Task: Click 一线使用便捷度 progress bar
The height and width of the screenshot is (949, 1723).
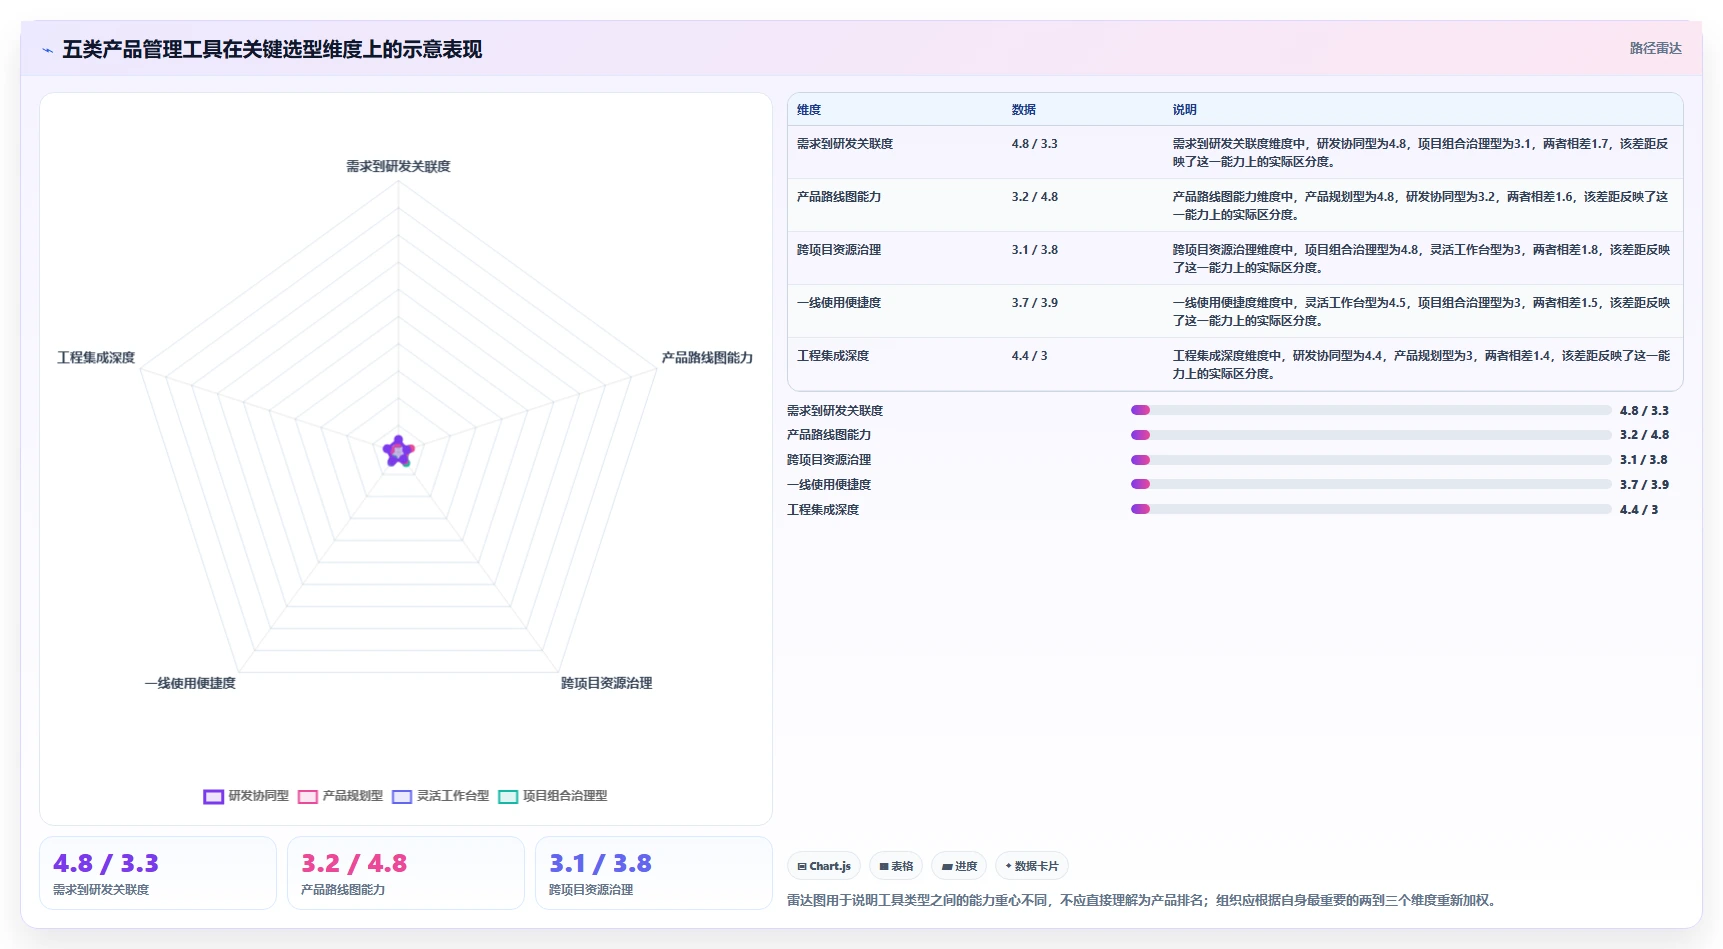Action: point(1371,484)
